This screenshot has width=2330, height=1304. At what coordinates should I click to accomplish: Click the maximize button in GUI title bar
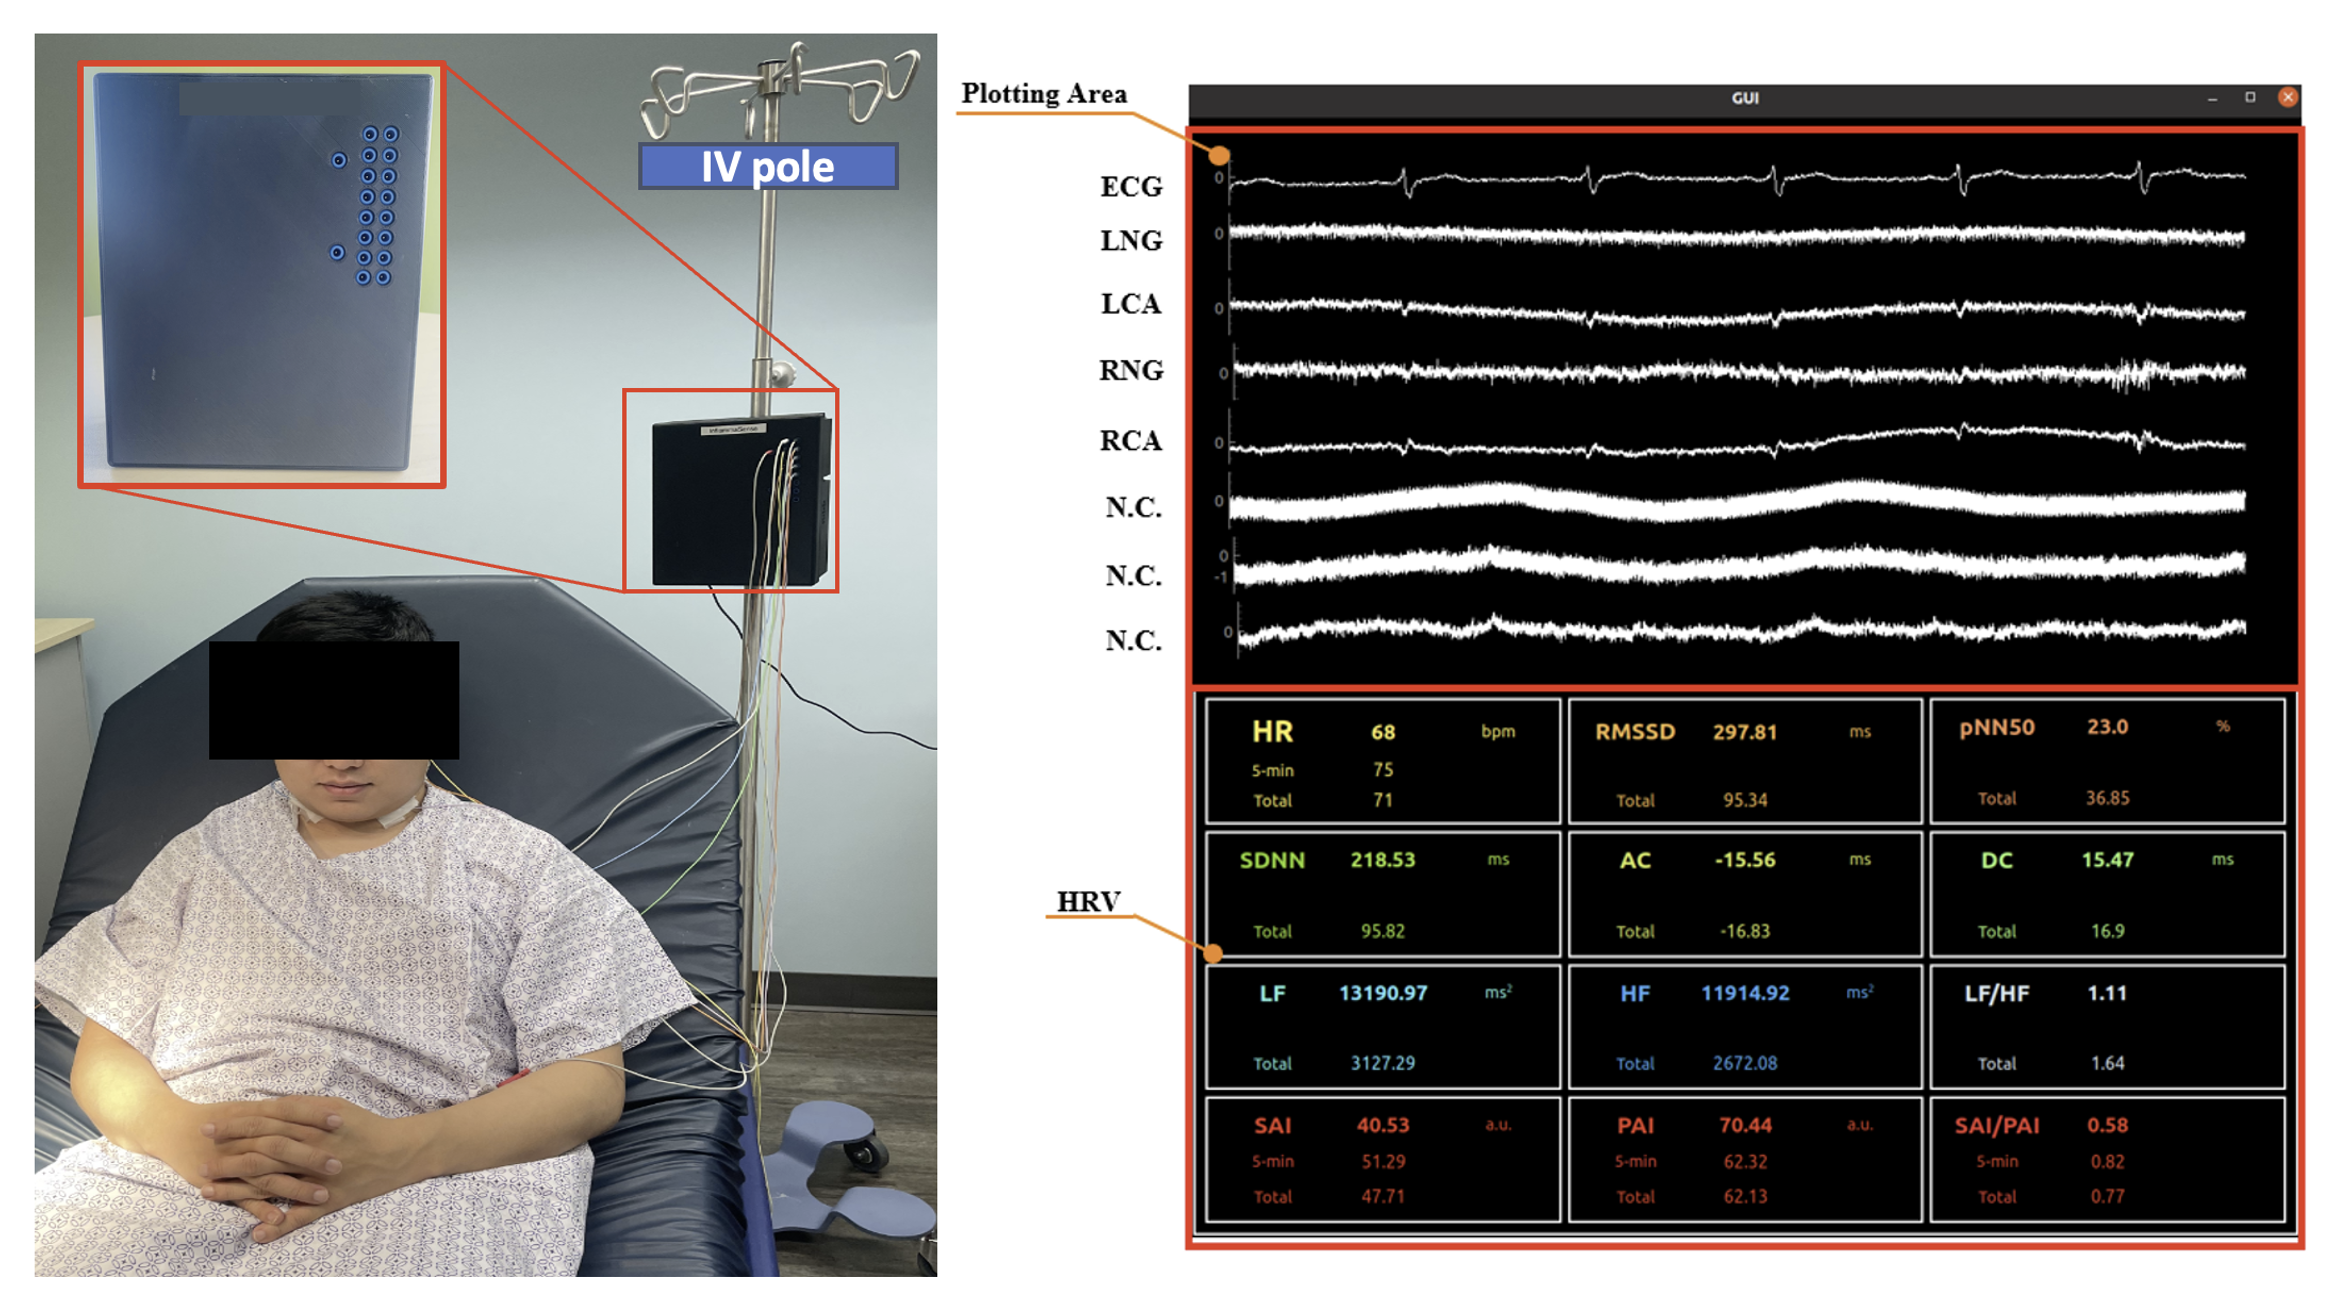pos(2250,97)
